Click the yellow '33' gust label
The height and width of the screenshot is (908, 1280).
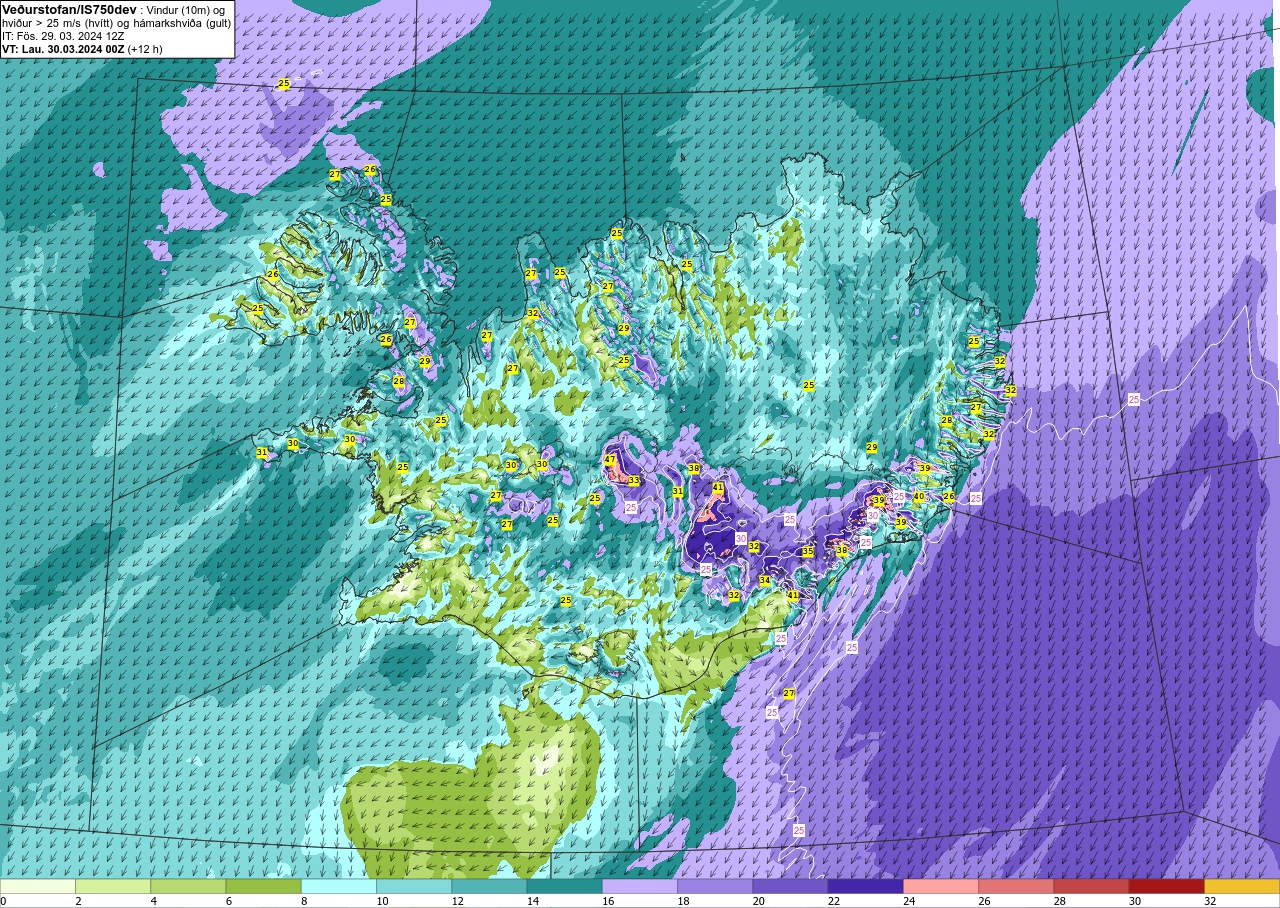634,481
